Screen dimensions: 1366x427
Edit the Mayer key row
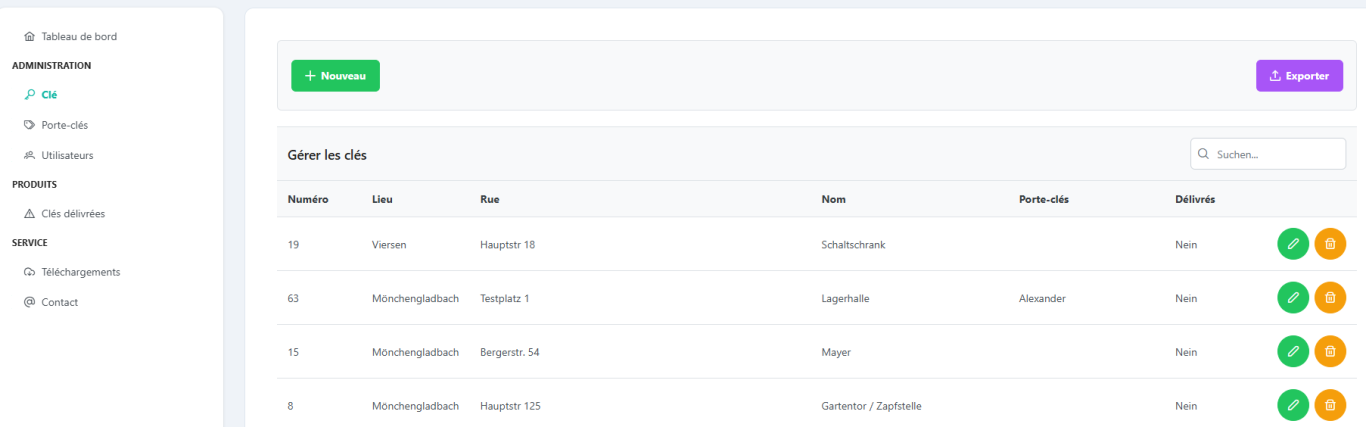click(1292, 352)
